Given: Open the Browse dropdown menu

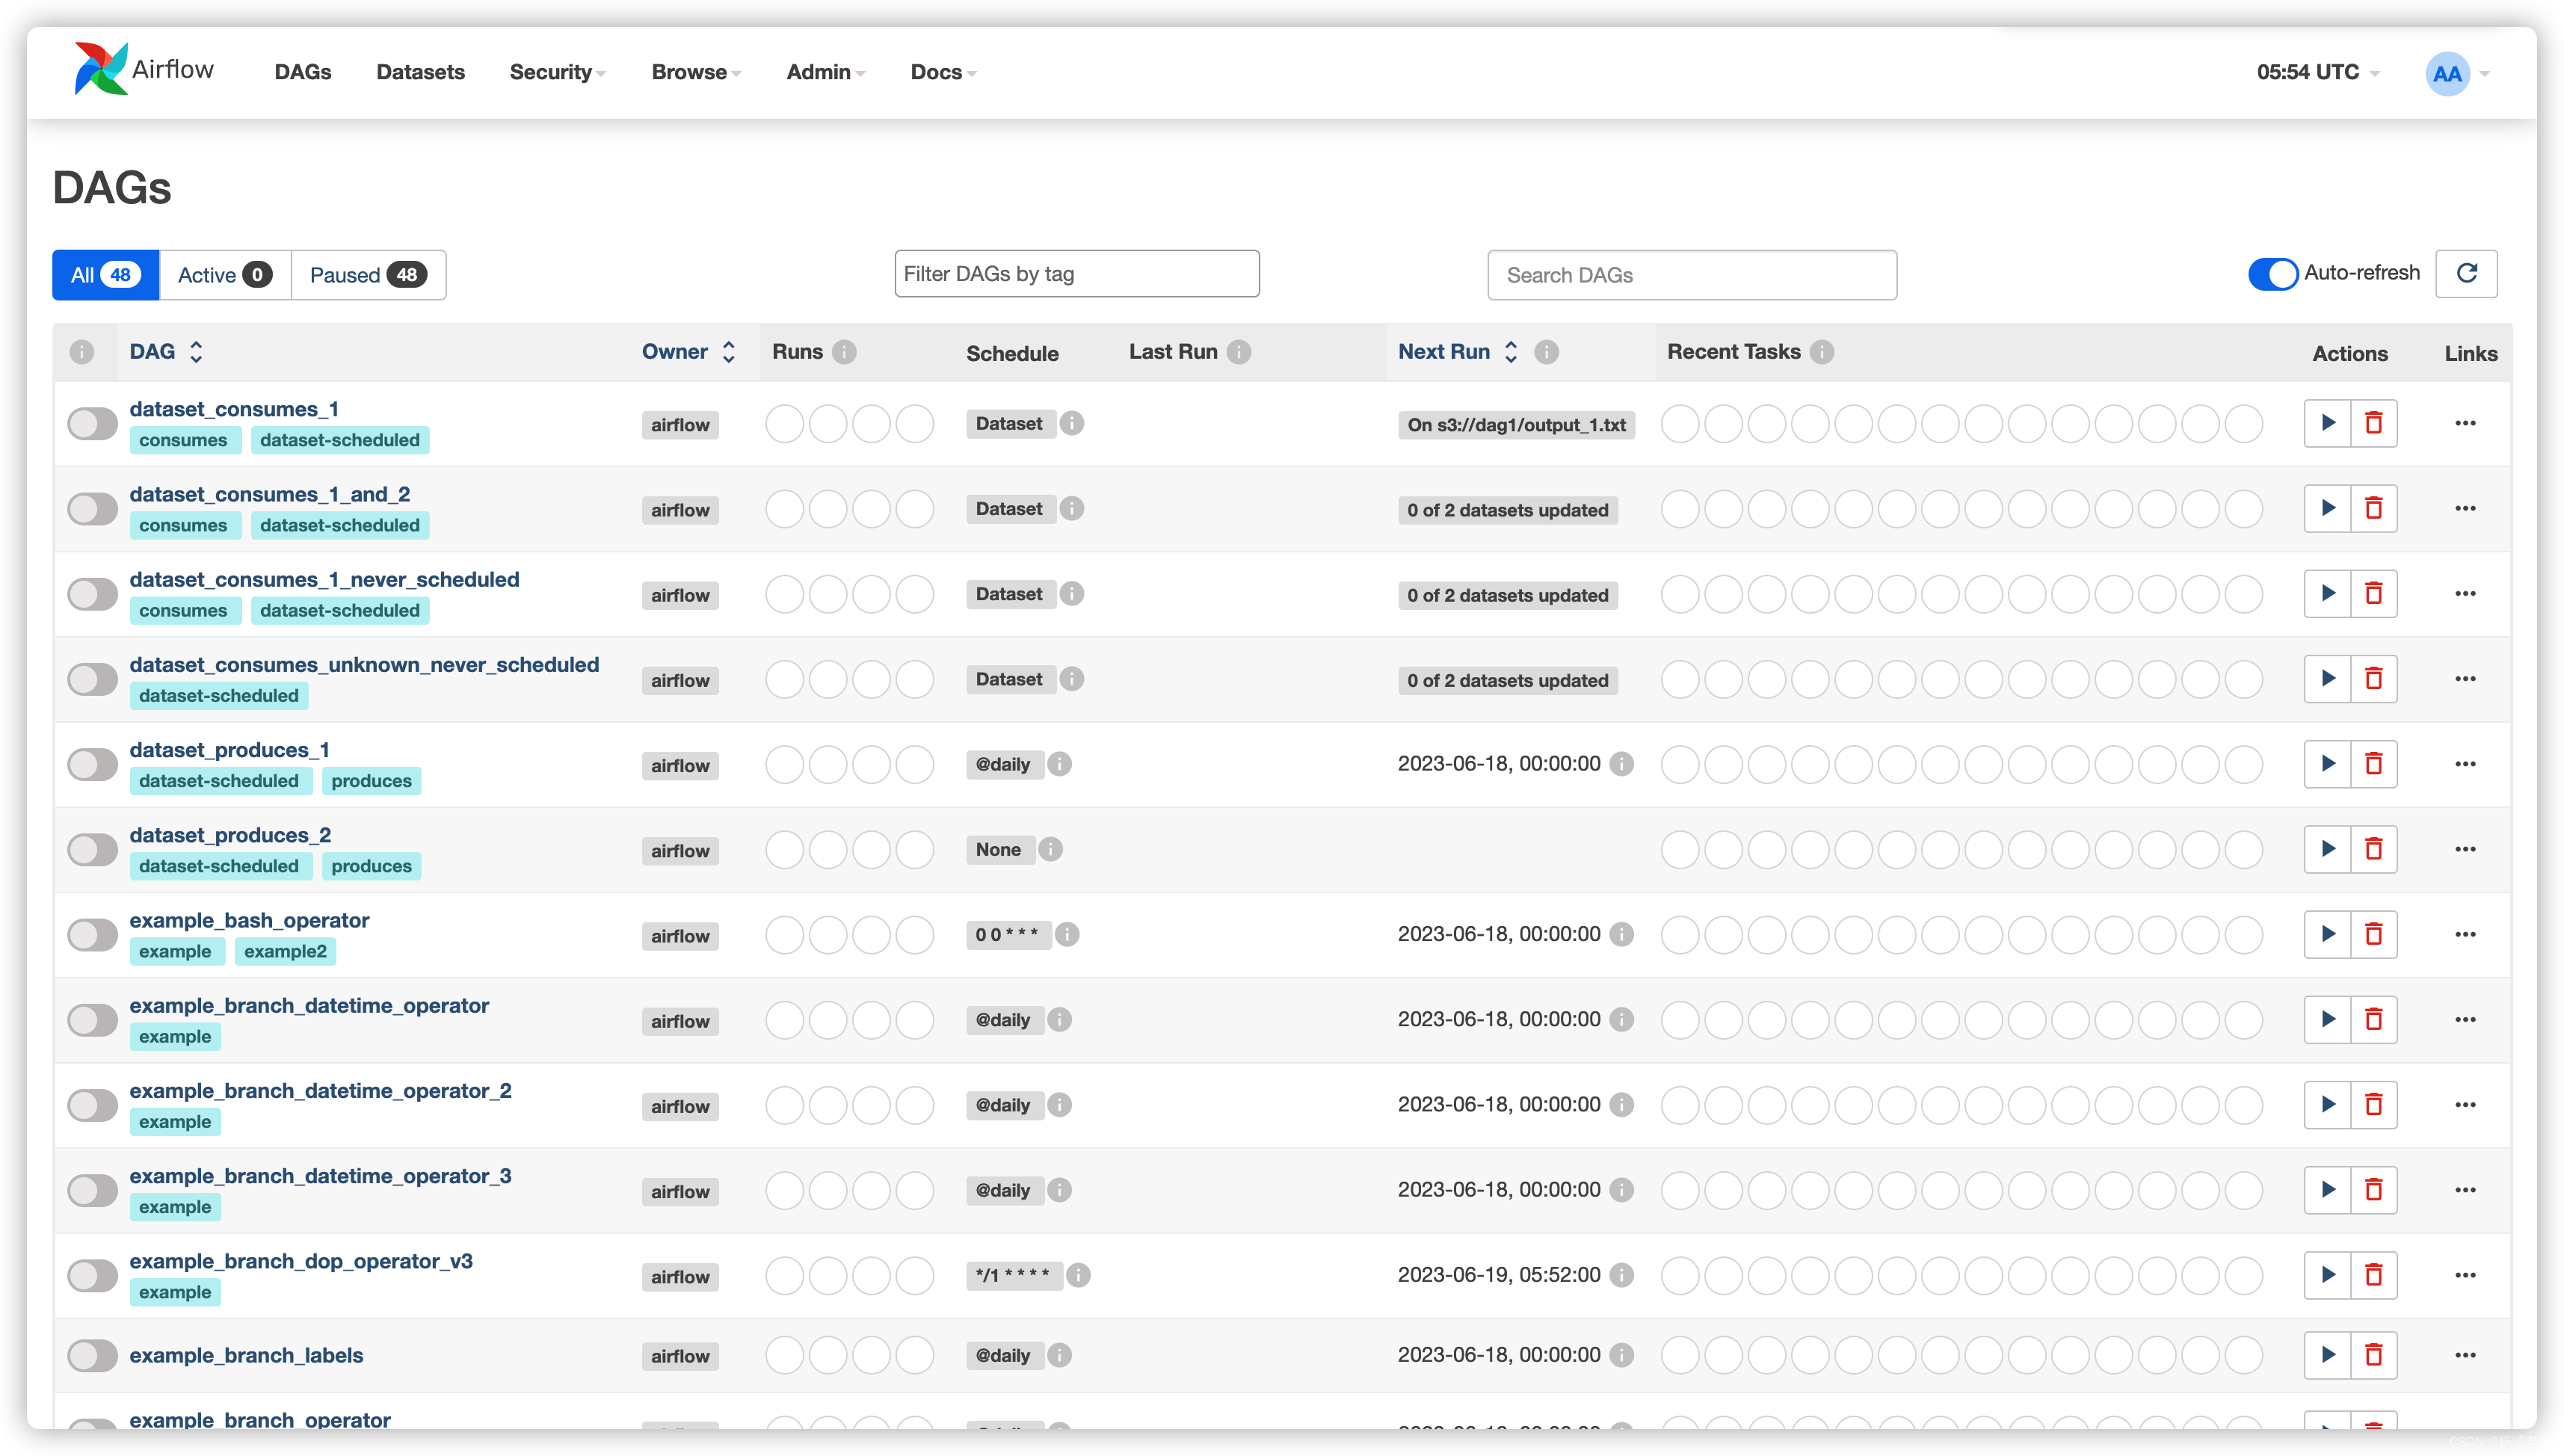Looking at the screenshot, I should pyautogui.click(x=696, y=72).
